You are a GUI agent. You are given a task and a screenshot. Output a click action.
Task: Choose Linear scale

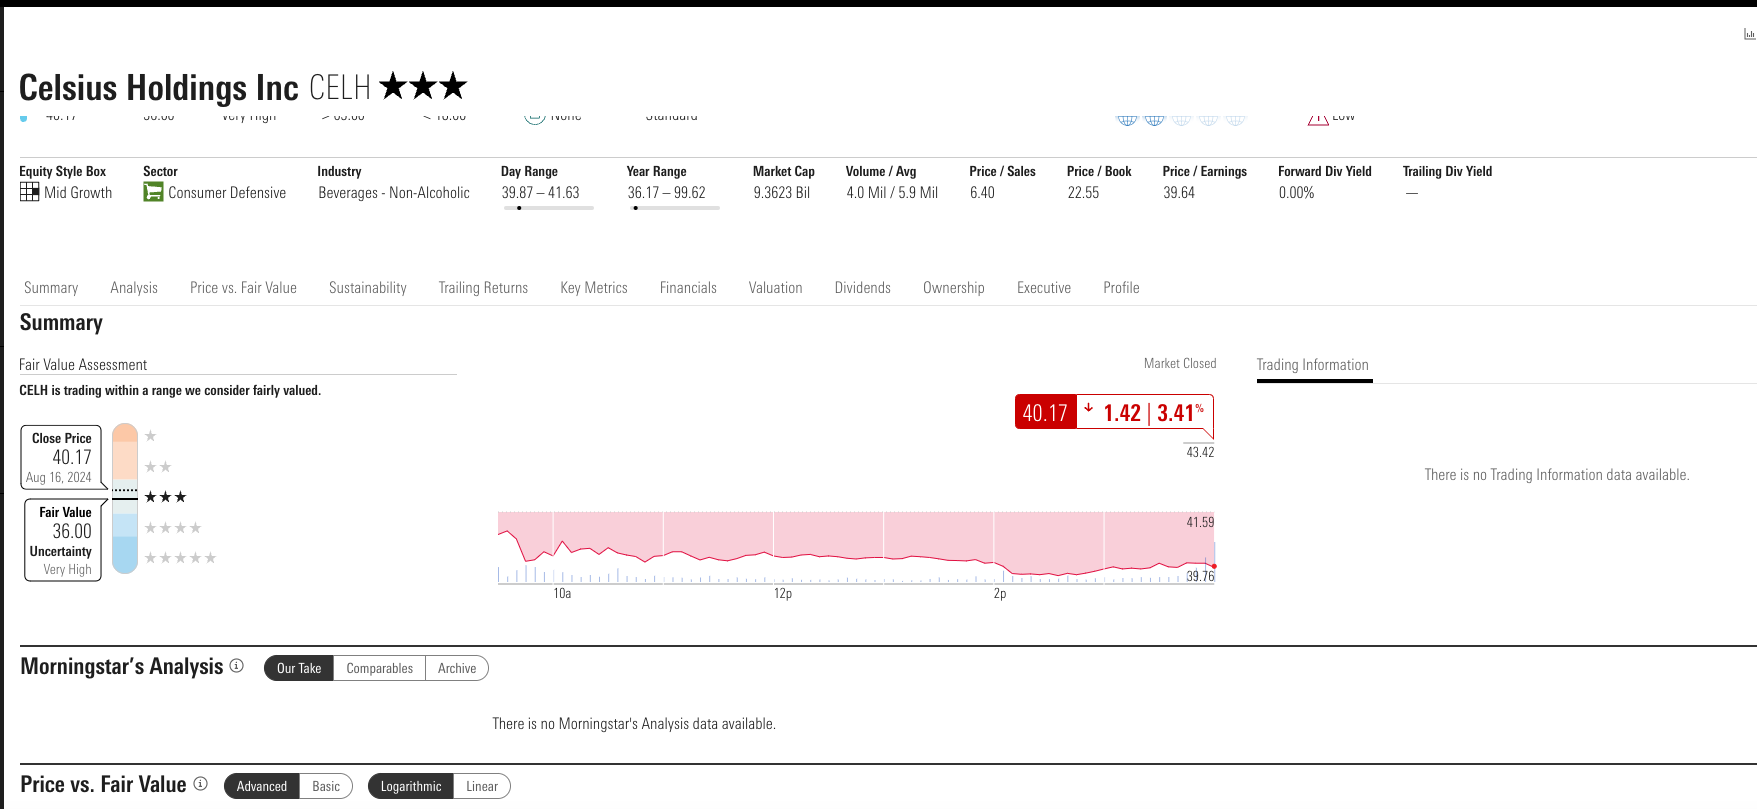click(x=482, y=786)
